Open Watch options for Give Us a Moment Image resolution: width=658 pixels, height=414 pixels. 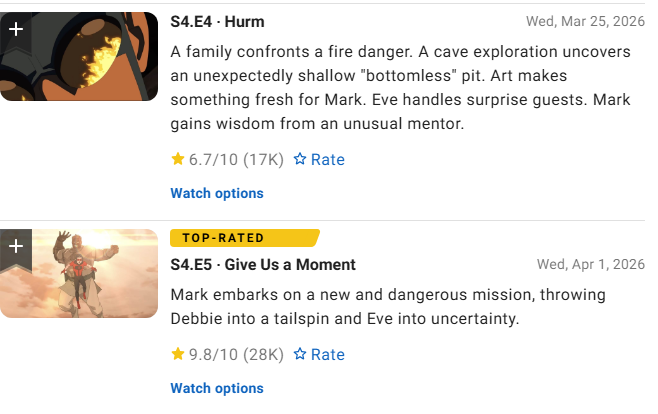pos(217,388)
